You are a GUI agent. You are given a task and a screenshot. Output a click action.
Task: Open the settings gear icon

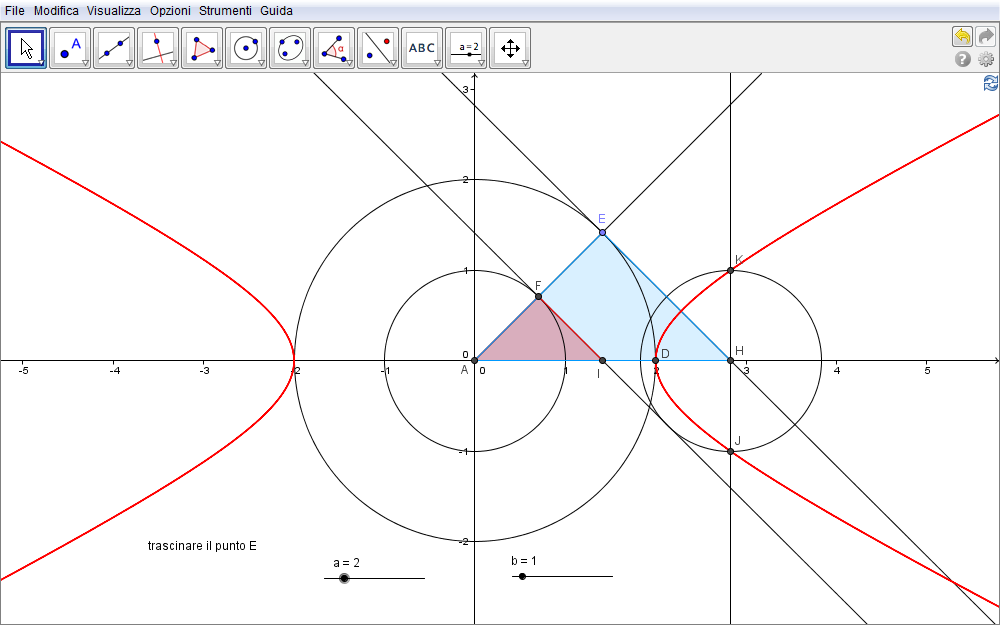coord(985,60)
